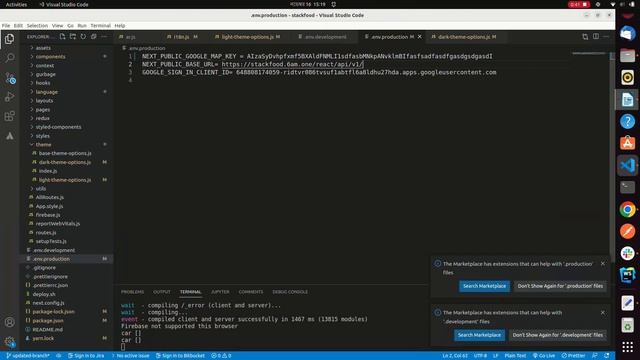Open the Selection menu
Viewport: 640px width, 360px height.
pos(37,25)
